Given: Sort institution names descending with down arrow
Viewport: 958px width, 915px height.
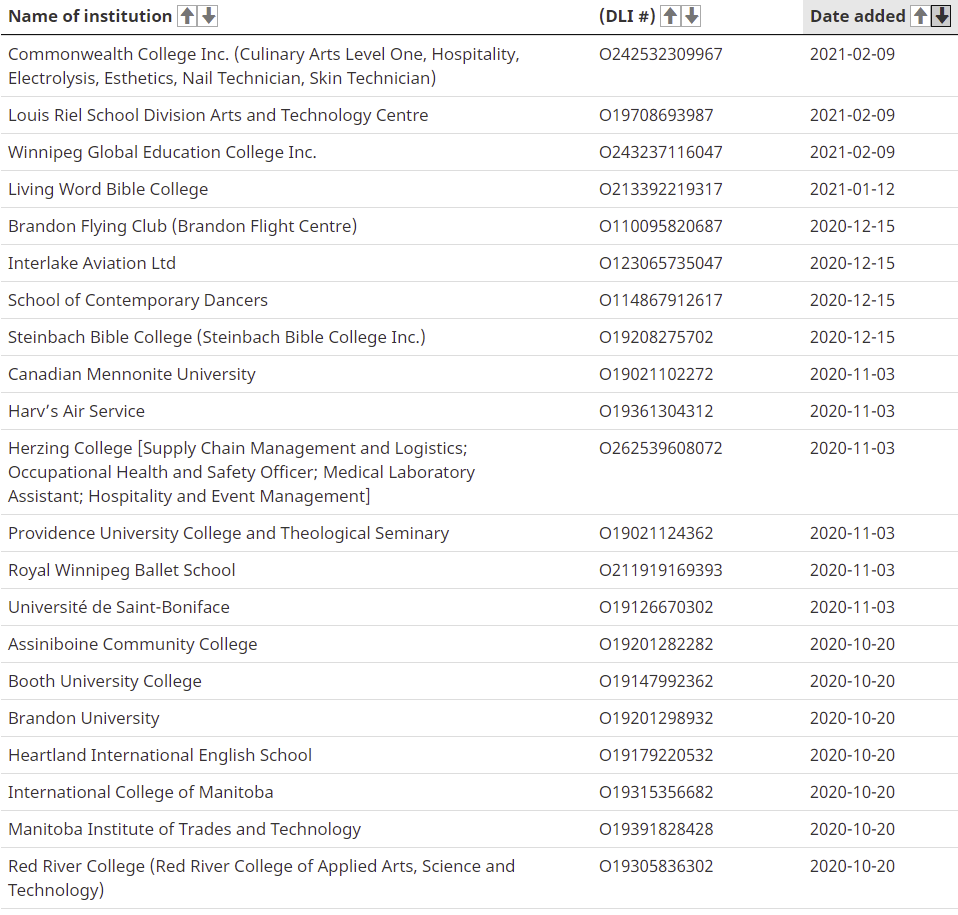Looking at the screenshot, I should pos(208,16).
